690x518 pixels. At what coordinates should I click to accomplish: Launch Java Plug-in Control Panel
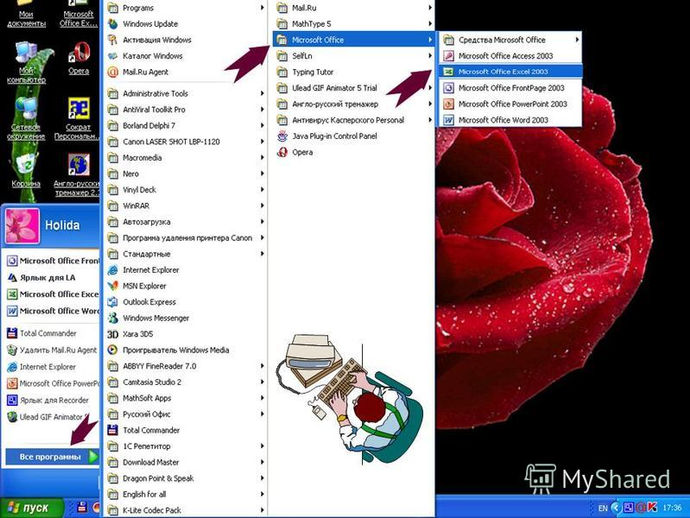pos(353,136)
